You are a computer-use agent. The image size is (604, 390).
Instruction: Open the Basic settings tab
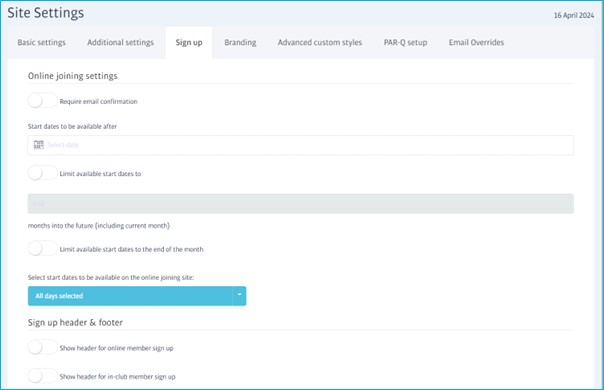tap(41, 42)
